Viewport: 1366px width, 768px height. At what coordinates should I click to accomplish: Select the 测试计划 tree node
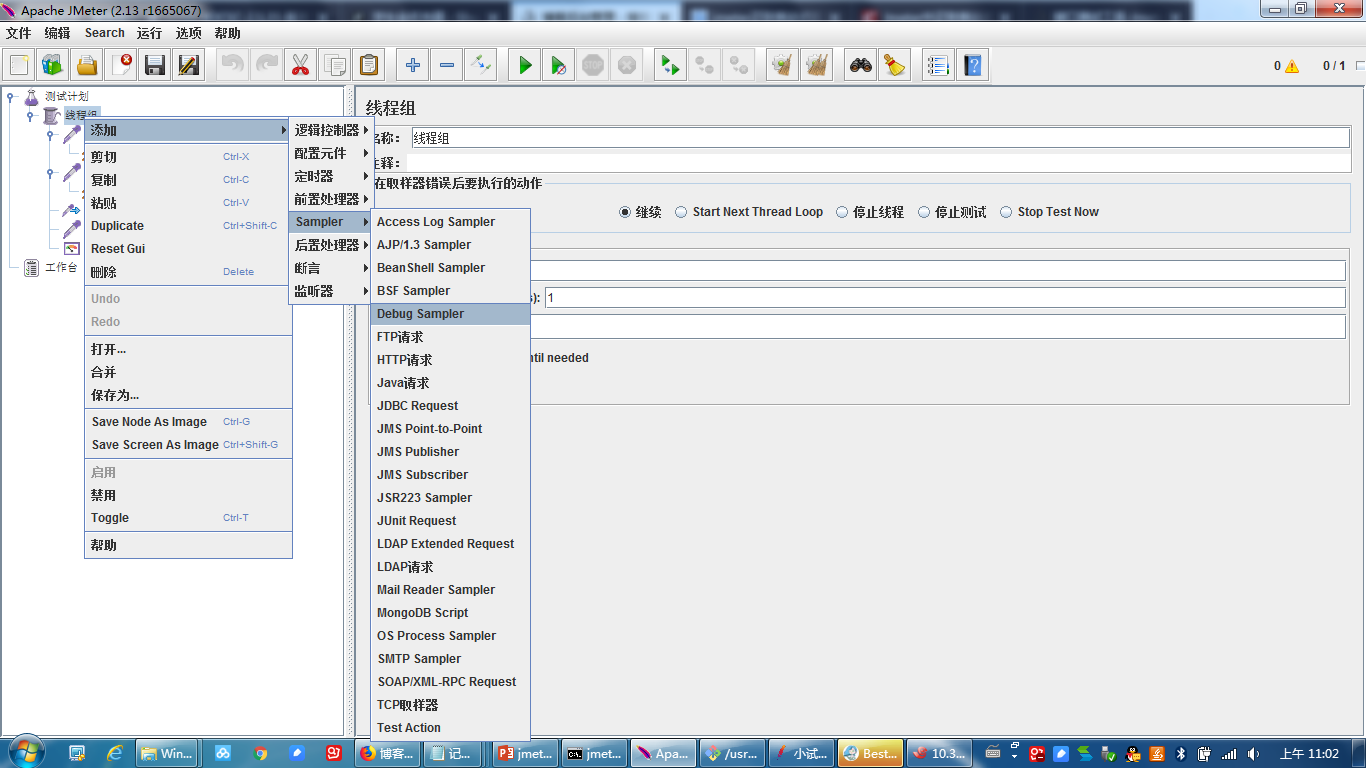click(66, 96)
